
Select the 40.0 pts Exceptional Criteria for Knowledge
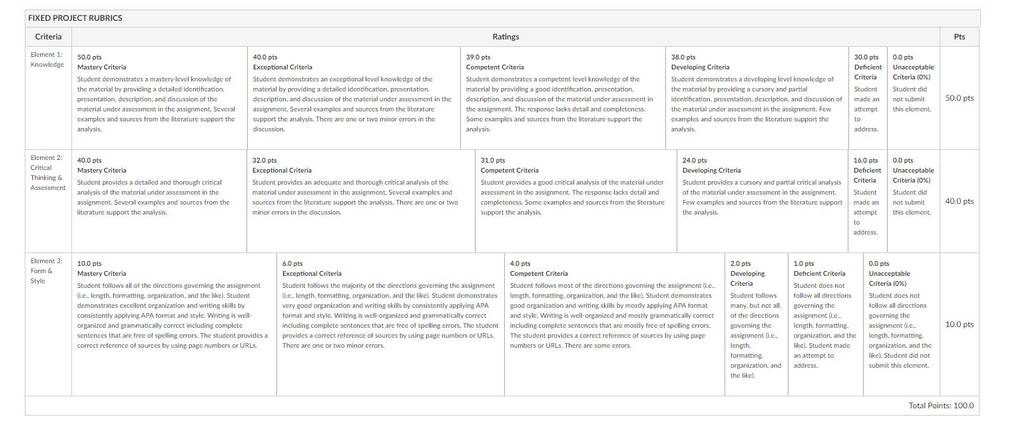[354, 98]
